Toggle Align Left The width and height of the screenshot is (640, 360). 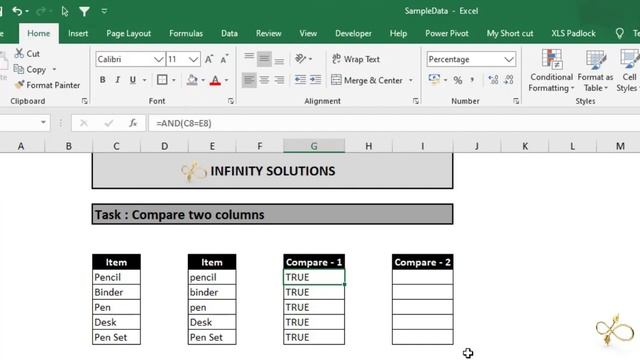pos(249,80)
